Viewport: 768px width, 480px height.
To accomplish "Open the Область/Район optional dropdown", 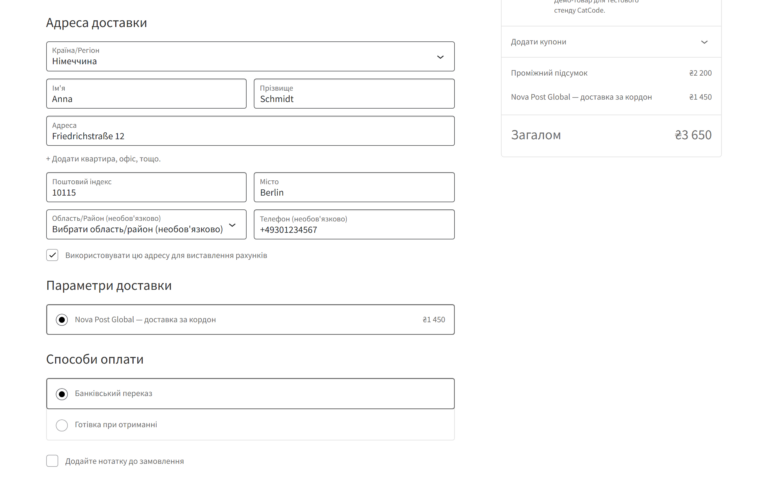I will (x=146, y=224).
